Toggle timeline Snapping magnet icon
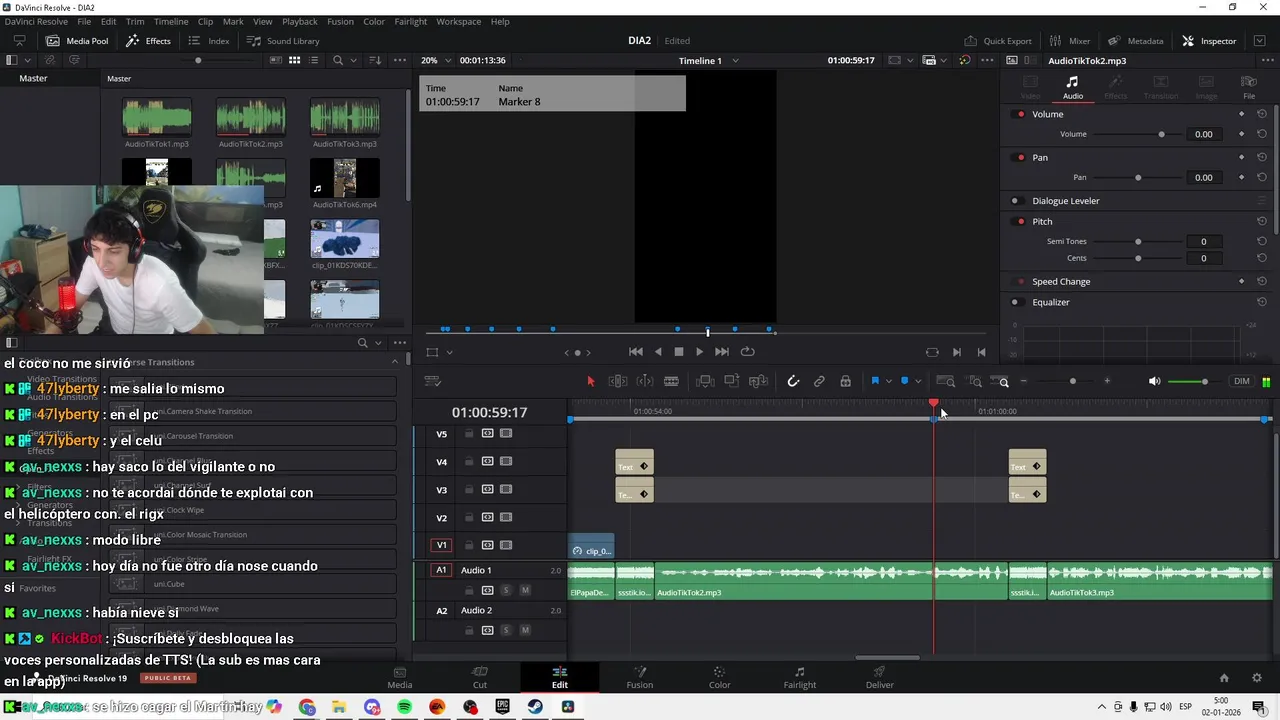The image size is (1280, 720). click(793, 381)
